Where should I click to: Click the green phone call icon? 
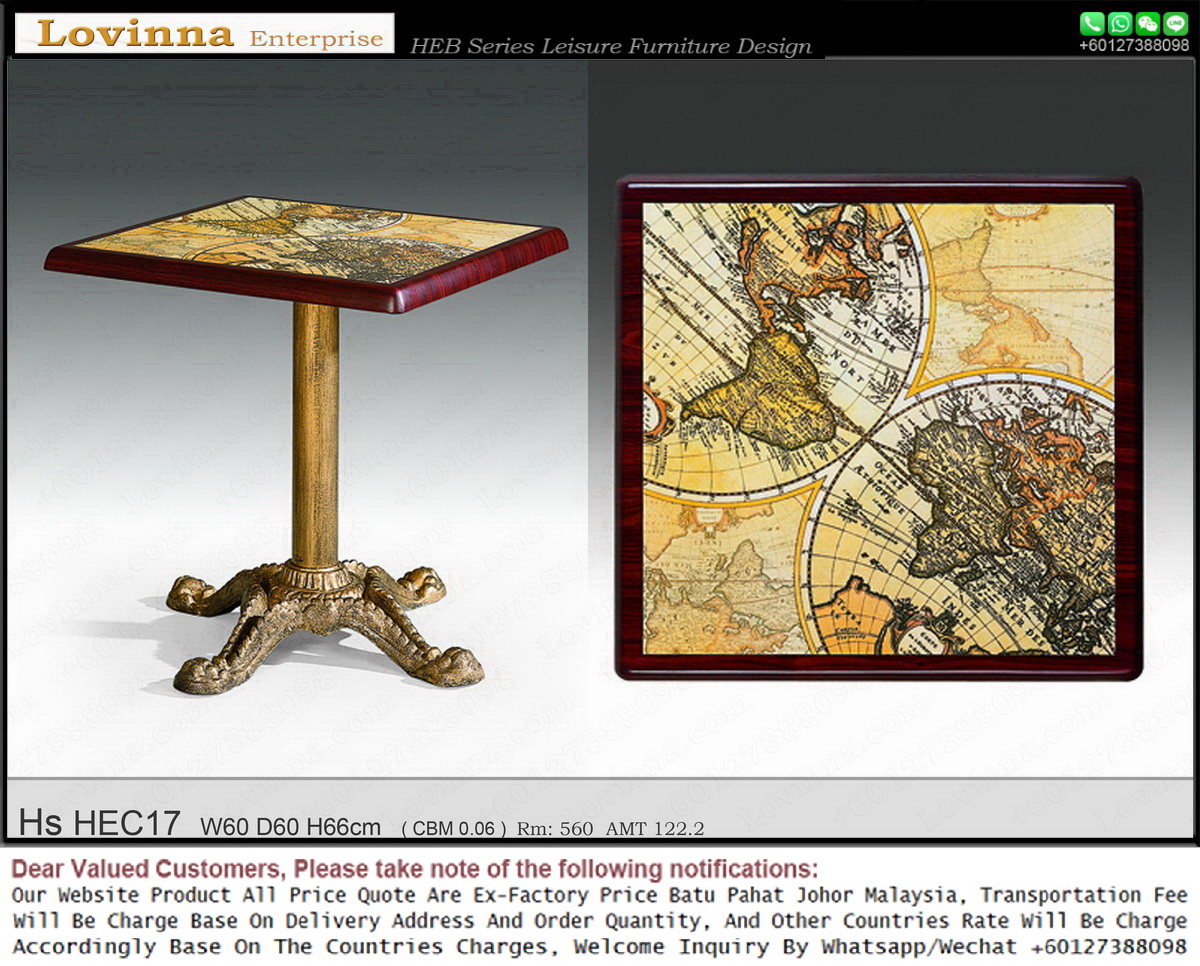(1092, 24)
